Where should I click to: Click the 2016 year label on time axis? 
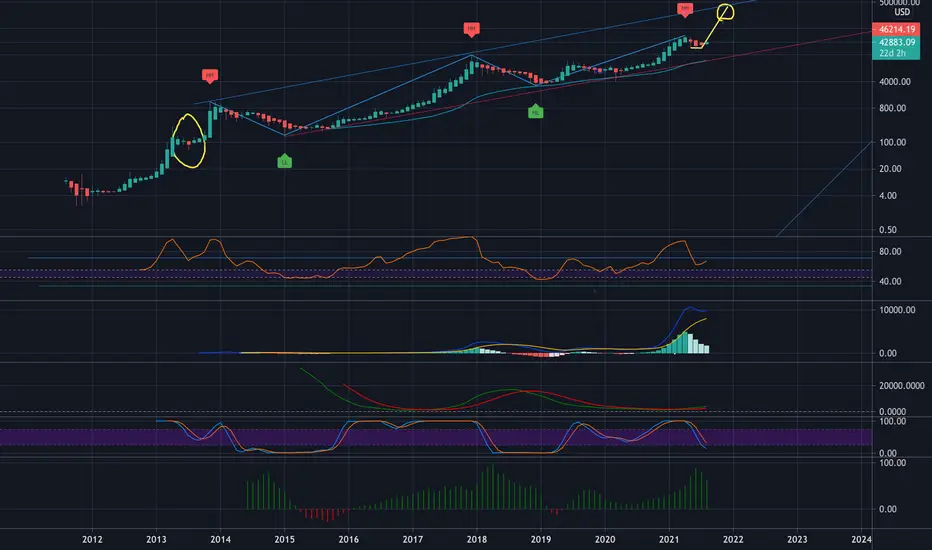point(349,540)
